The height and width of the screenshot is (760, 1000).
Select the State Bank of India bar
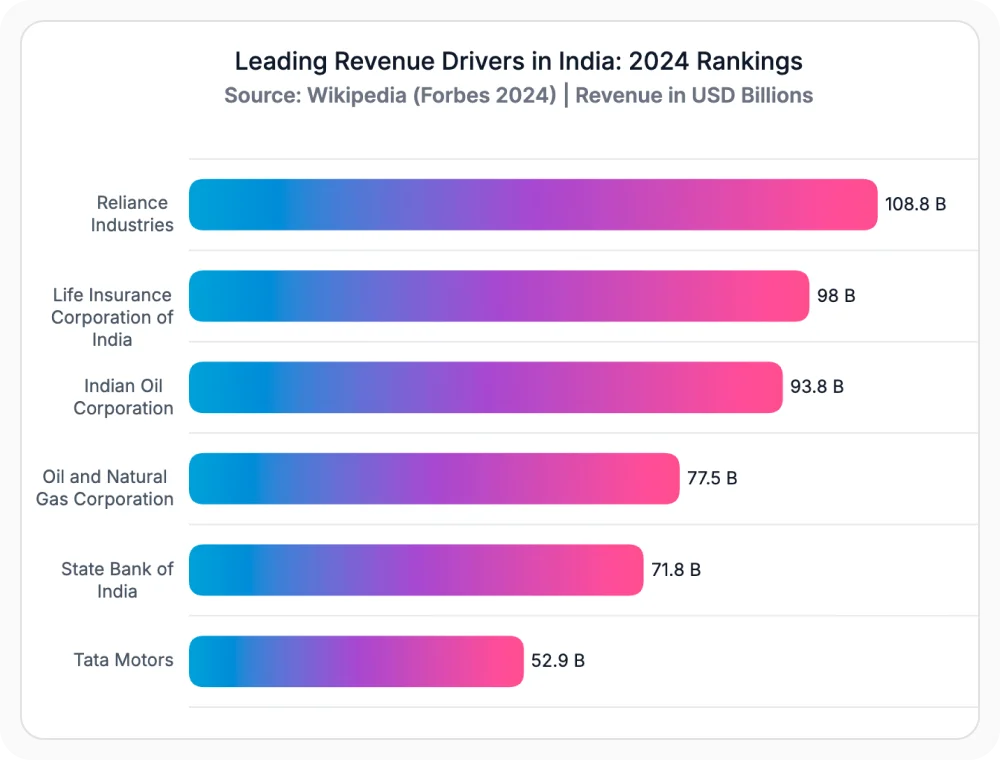click(416, 570)
